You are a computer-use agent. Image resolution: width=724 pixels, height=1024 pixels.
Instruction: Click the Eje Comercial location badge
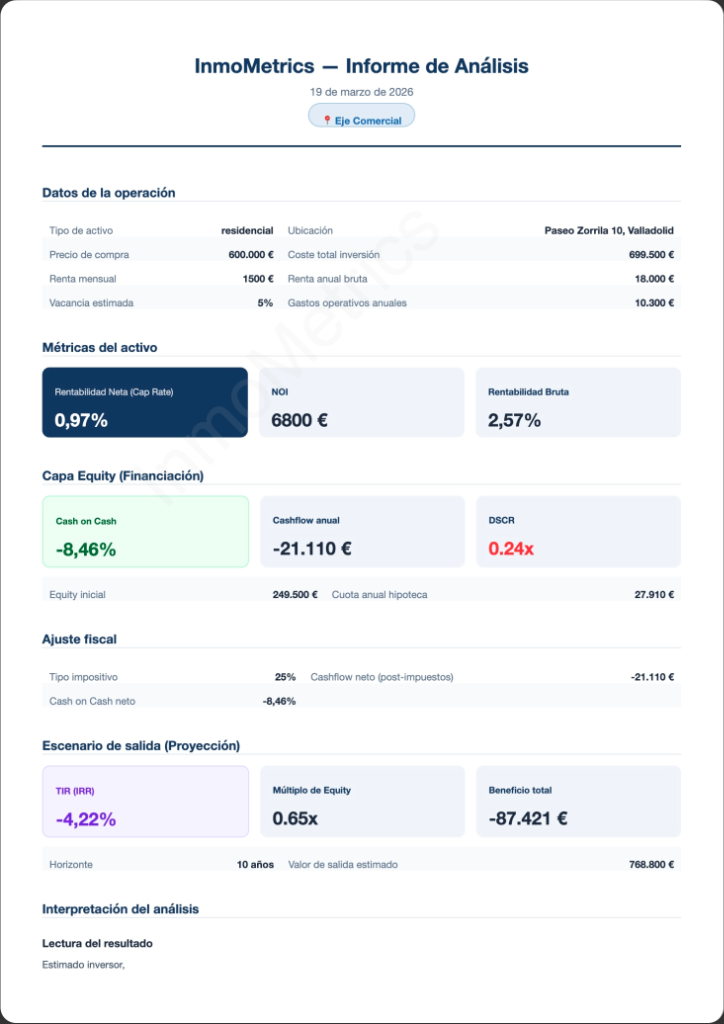click(x=361, y=116)
